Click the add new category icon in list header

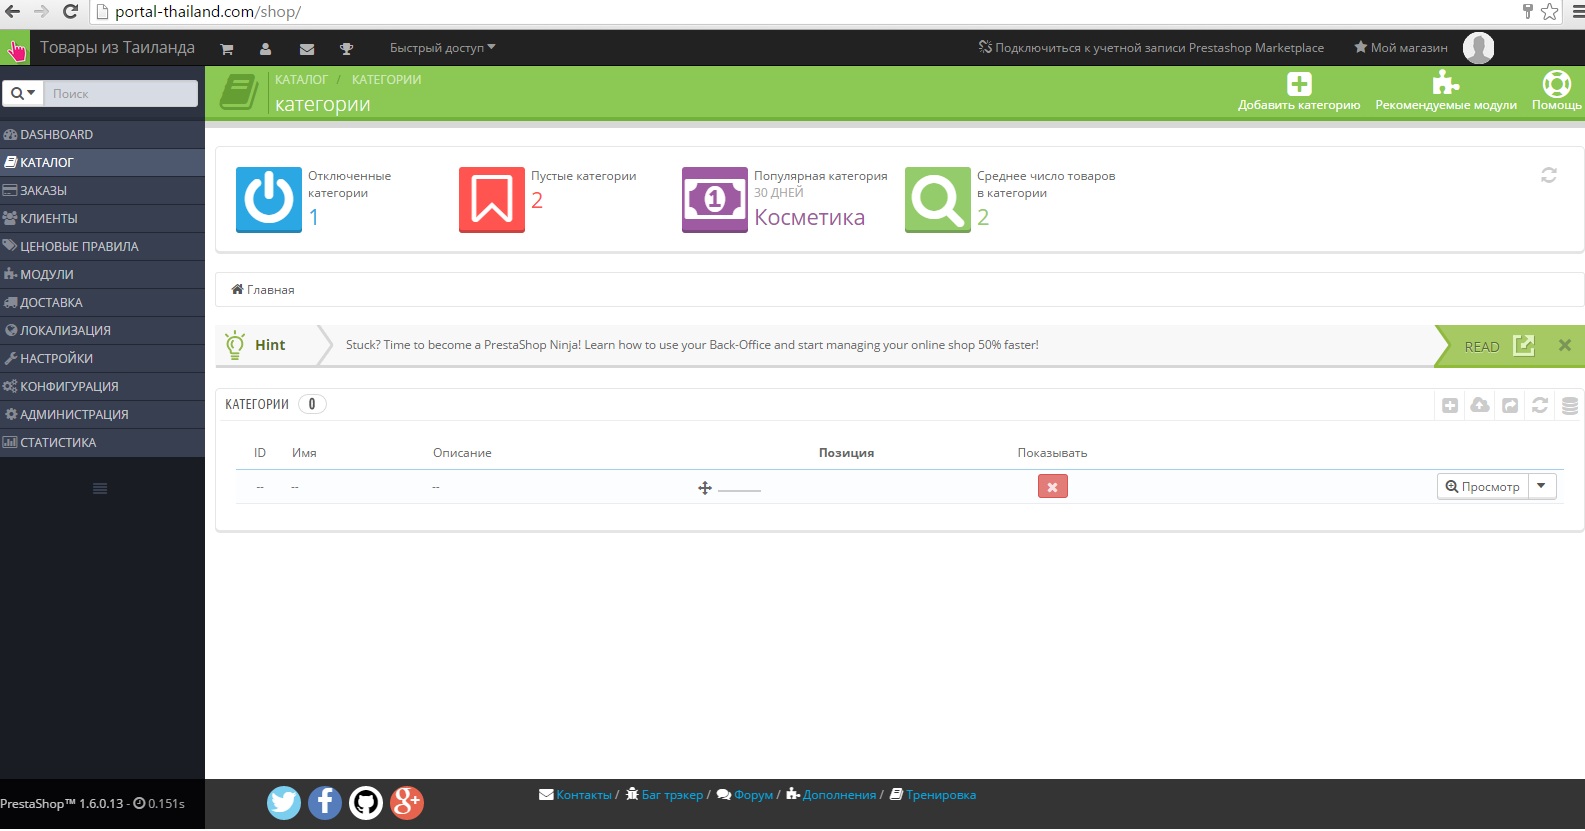(x=1450, y=405)
